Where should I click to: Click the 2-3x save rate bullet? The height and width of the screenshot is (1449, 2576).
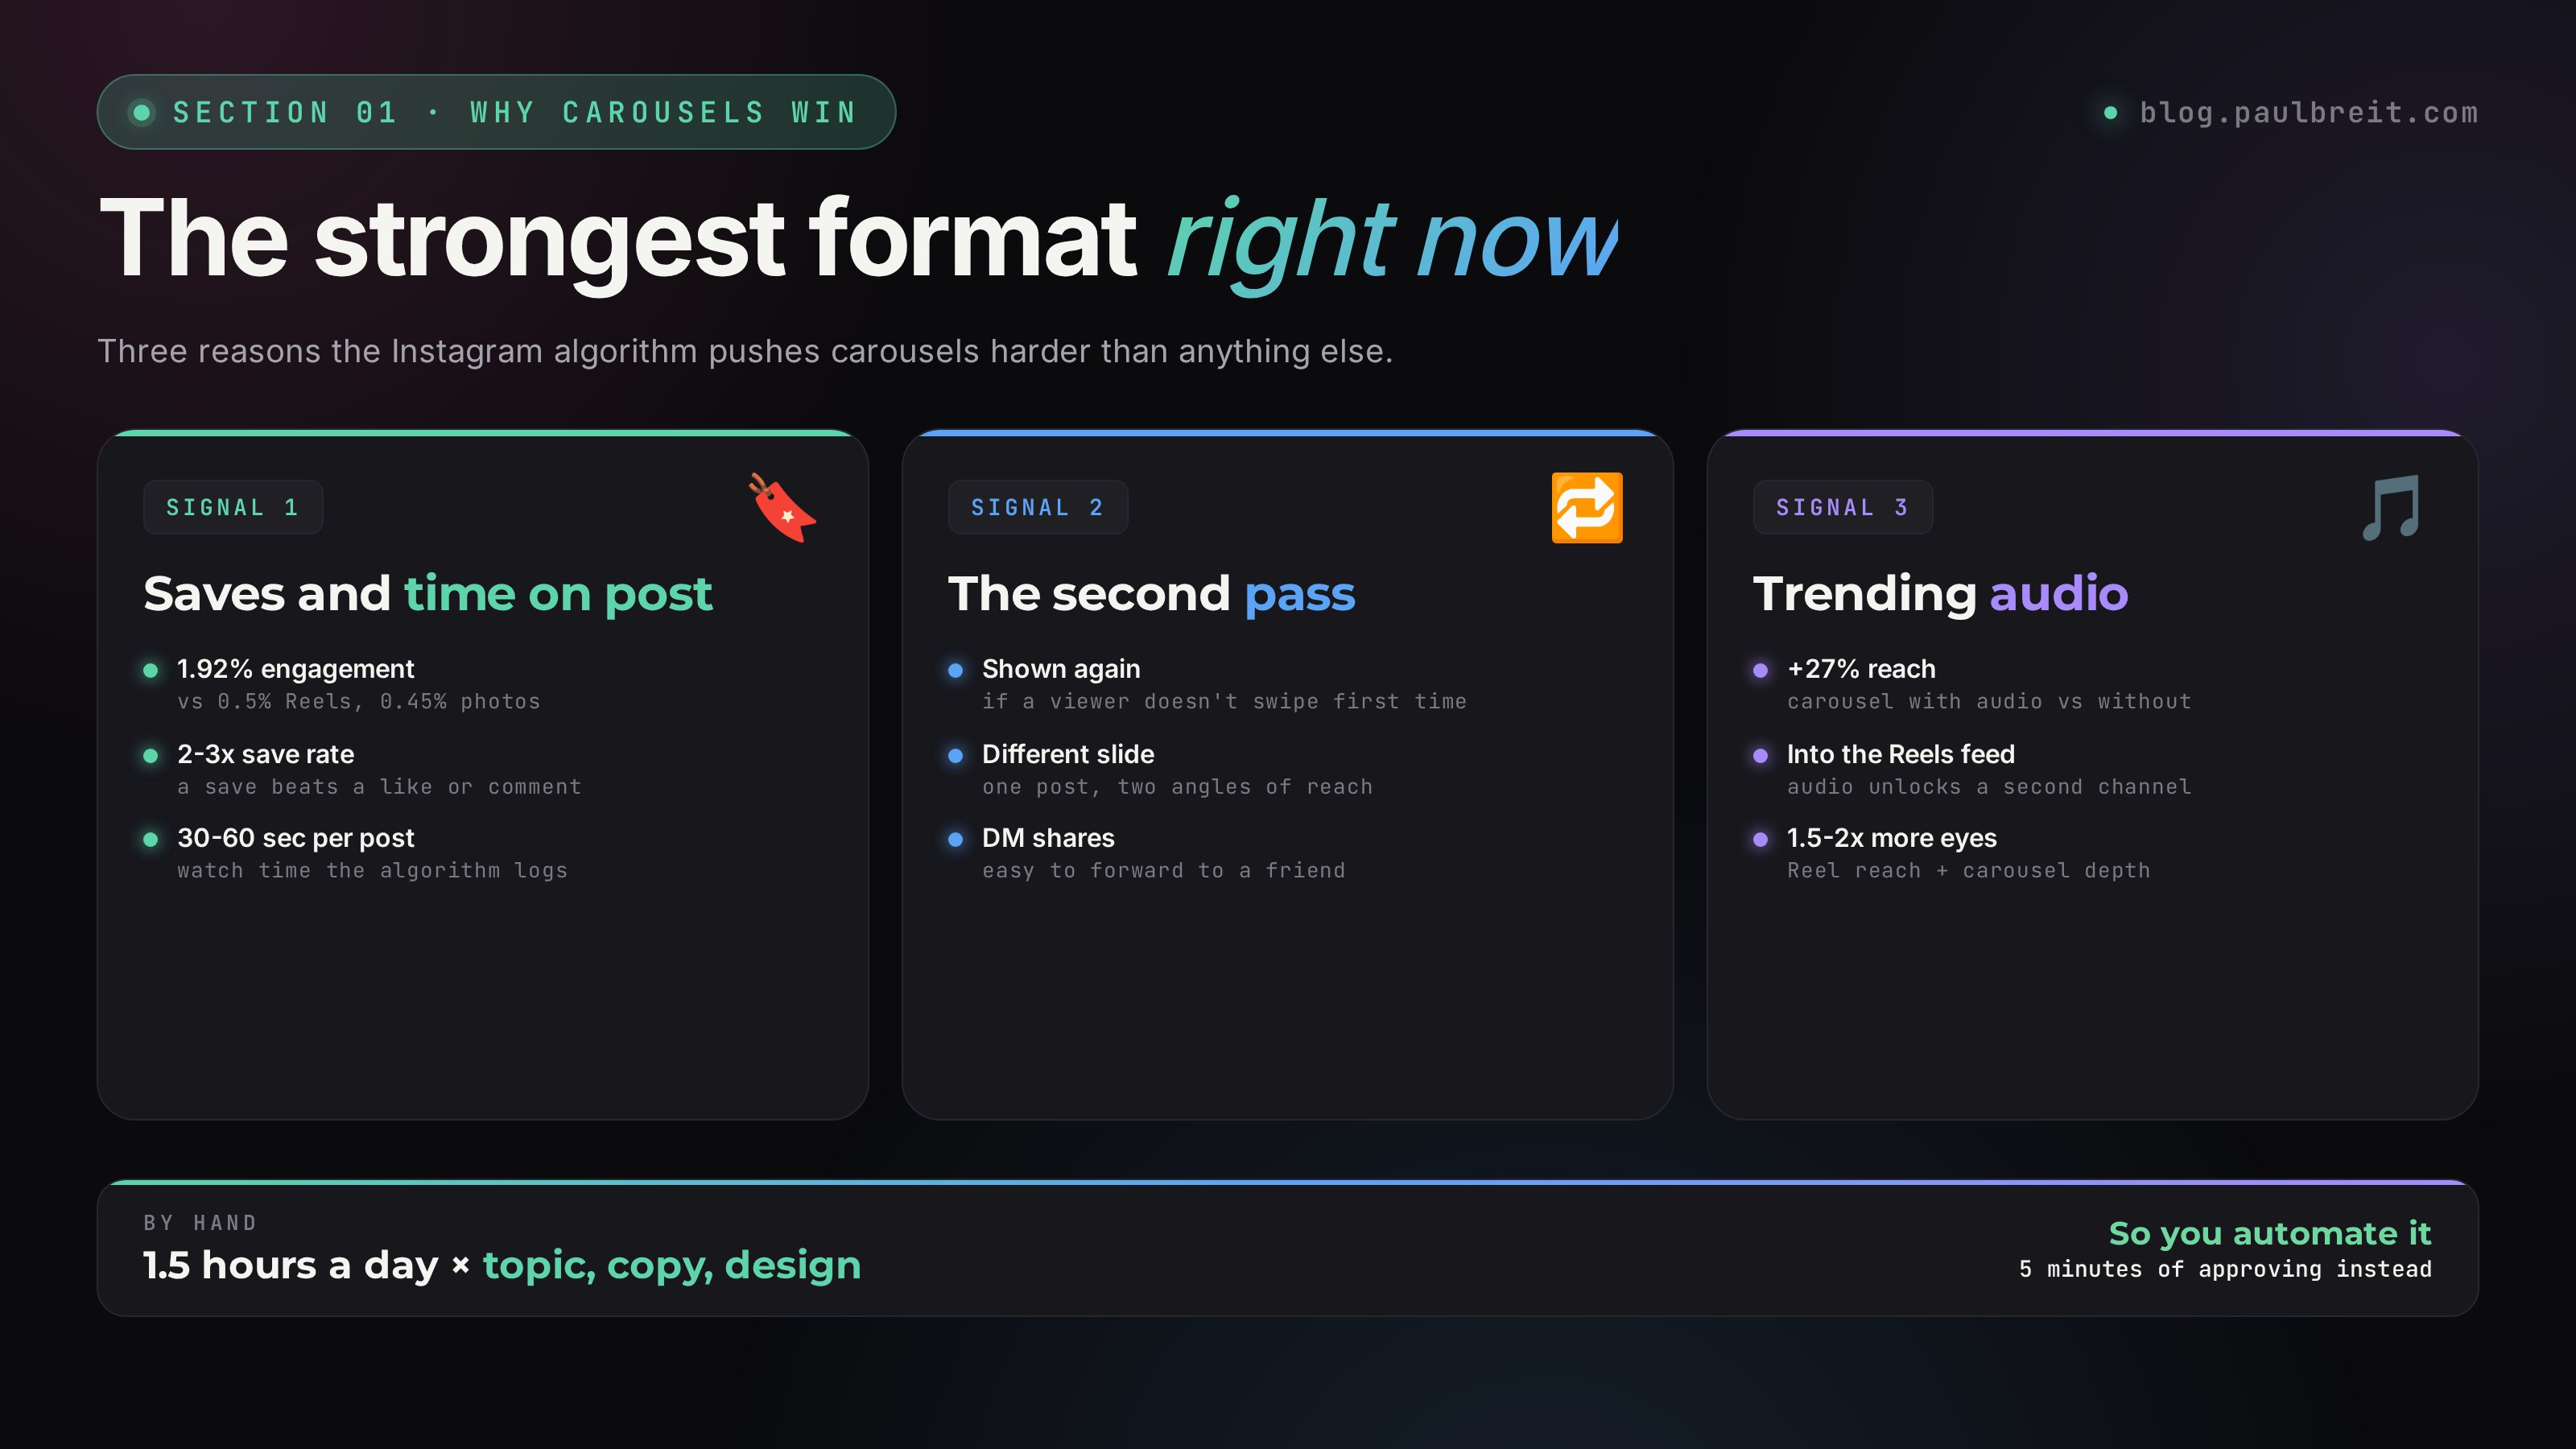click(265, 754)
